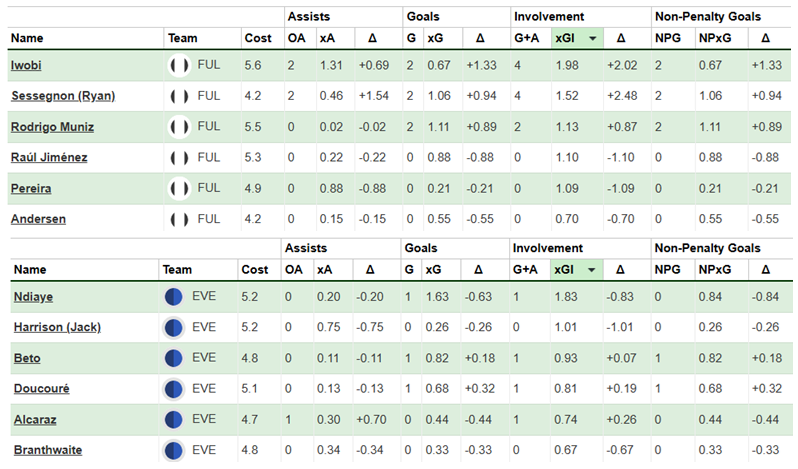Sort Fulham table by xA column
Screen dimensions: 798x469
click(x=326, y=38)
